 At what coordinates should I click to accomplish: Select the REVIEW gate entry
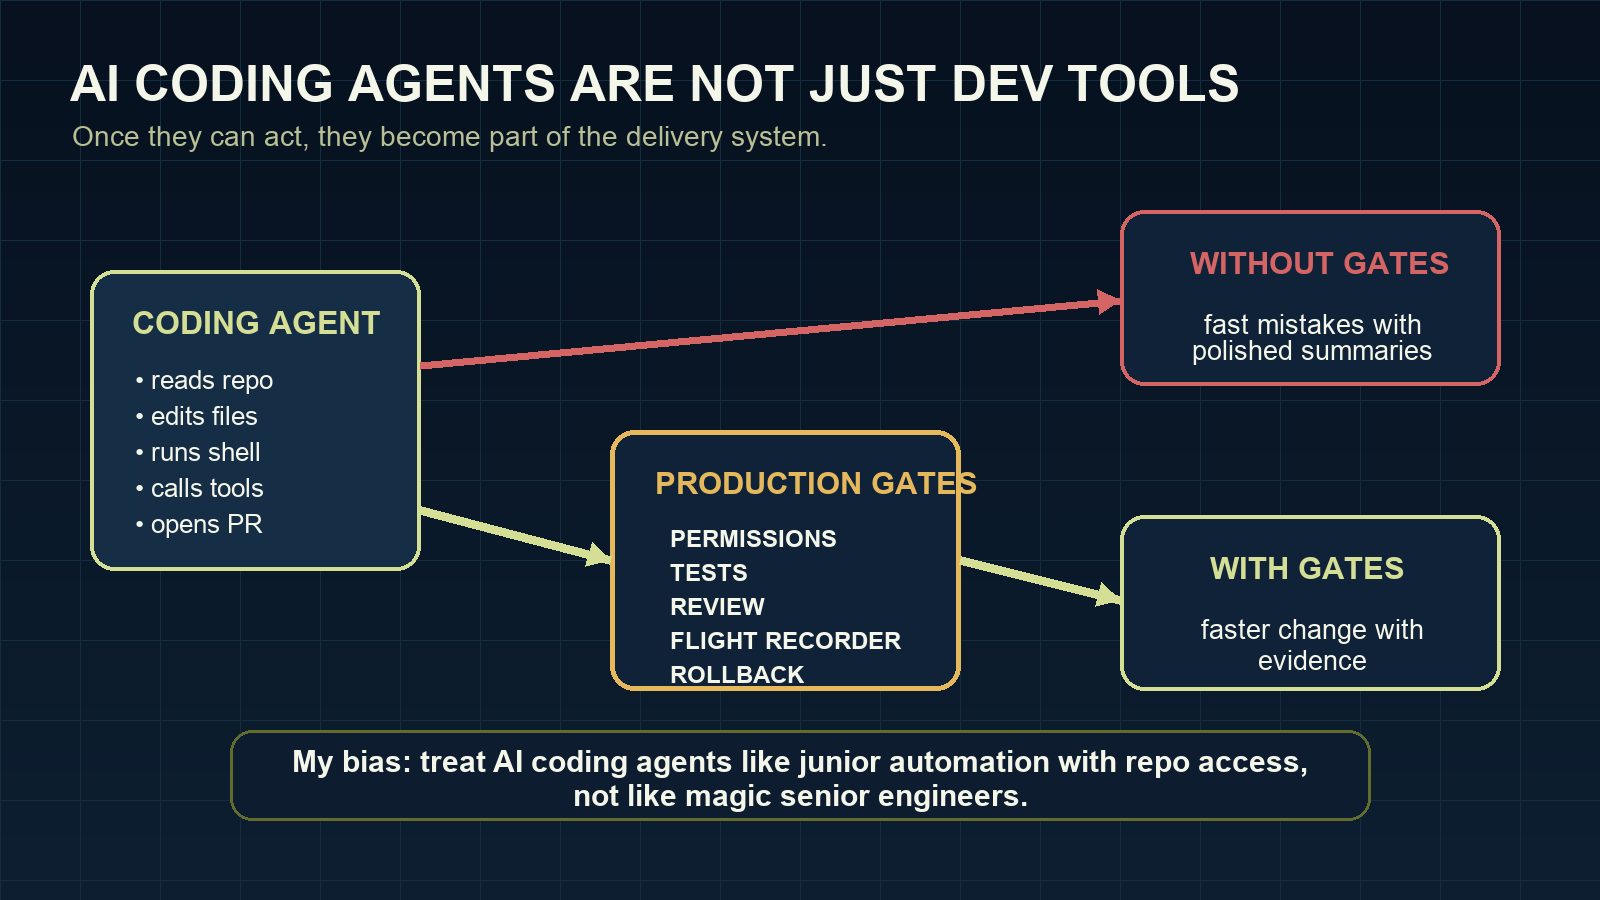(717, 607)
